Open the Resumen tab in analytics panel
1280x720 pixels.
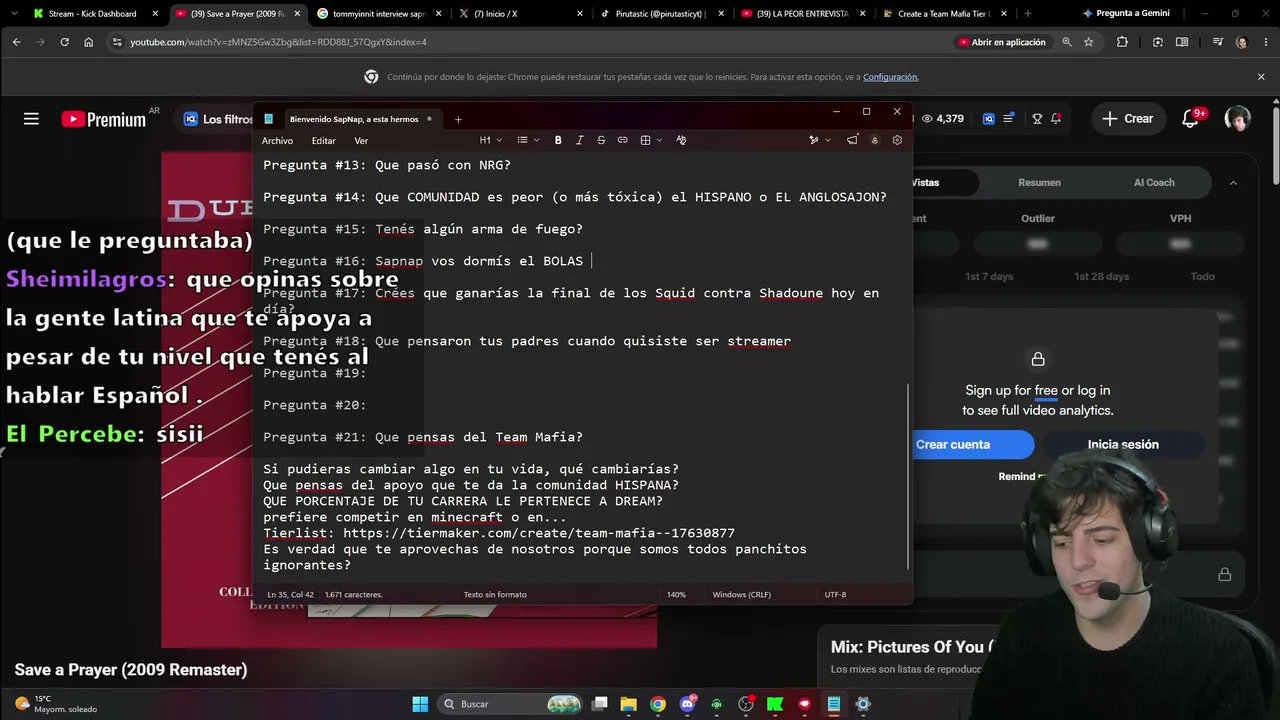pos(1039,183)
